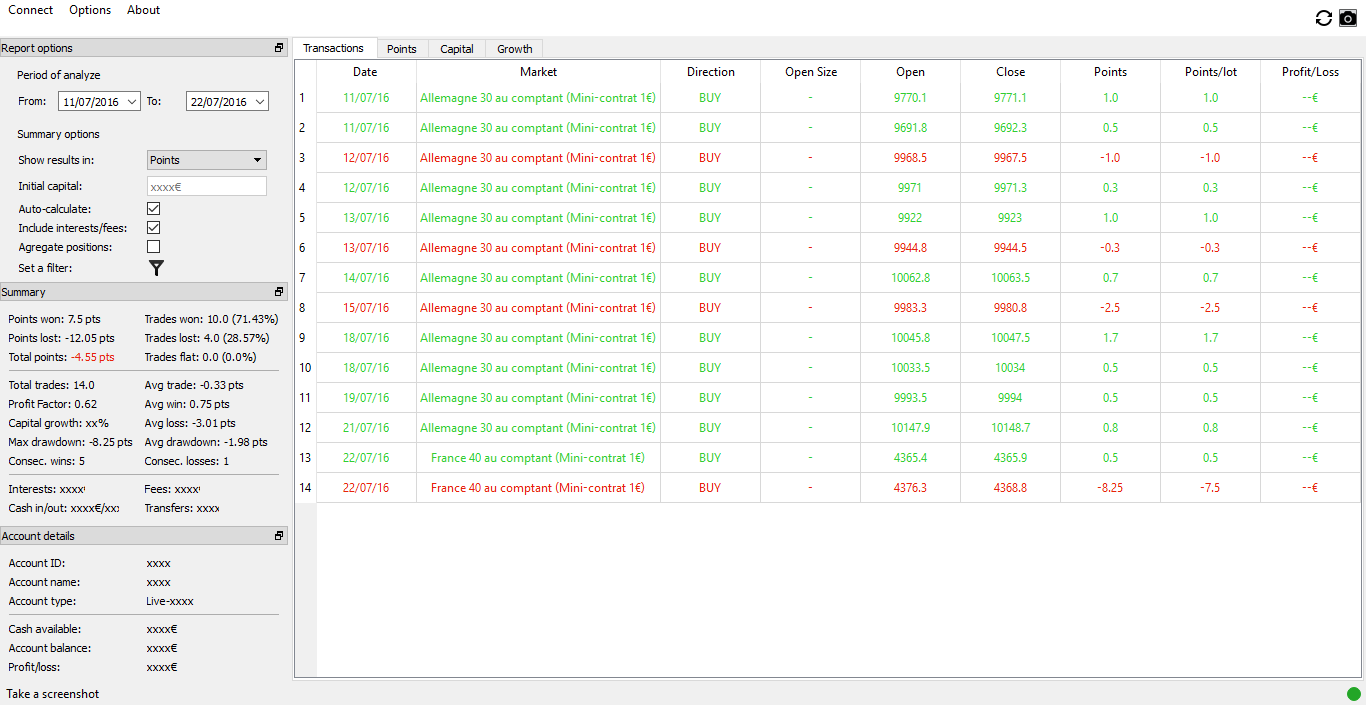Switch to the Capital tab

click(x=457, y=49)
